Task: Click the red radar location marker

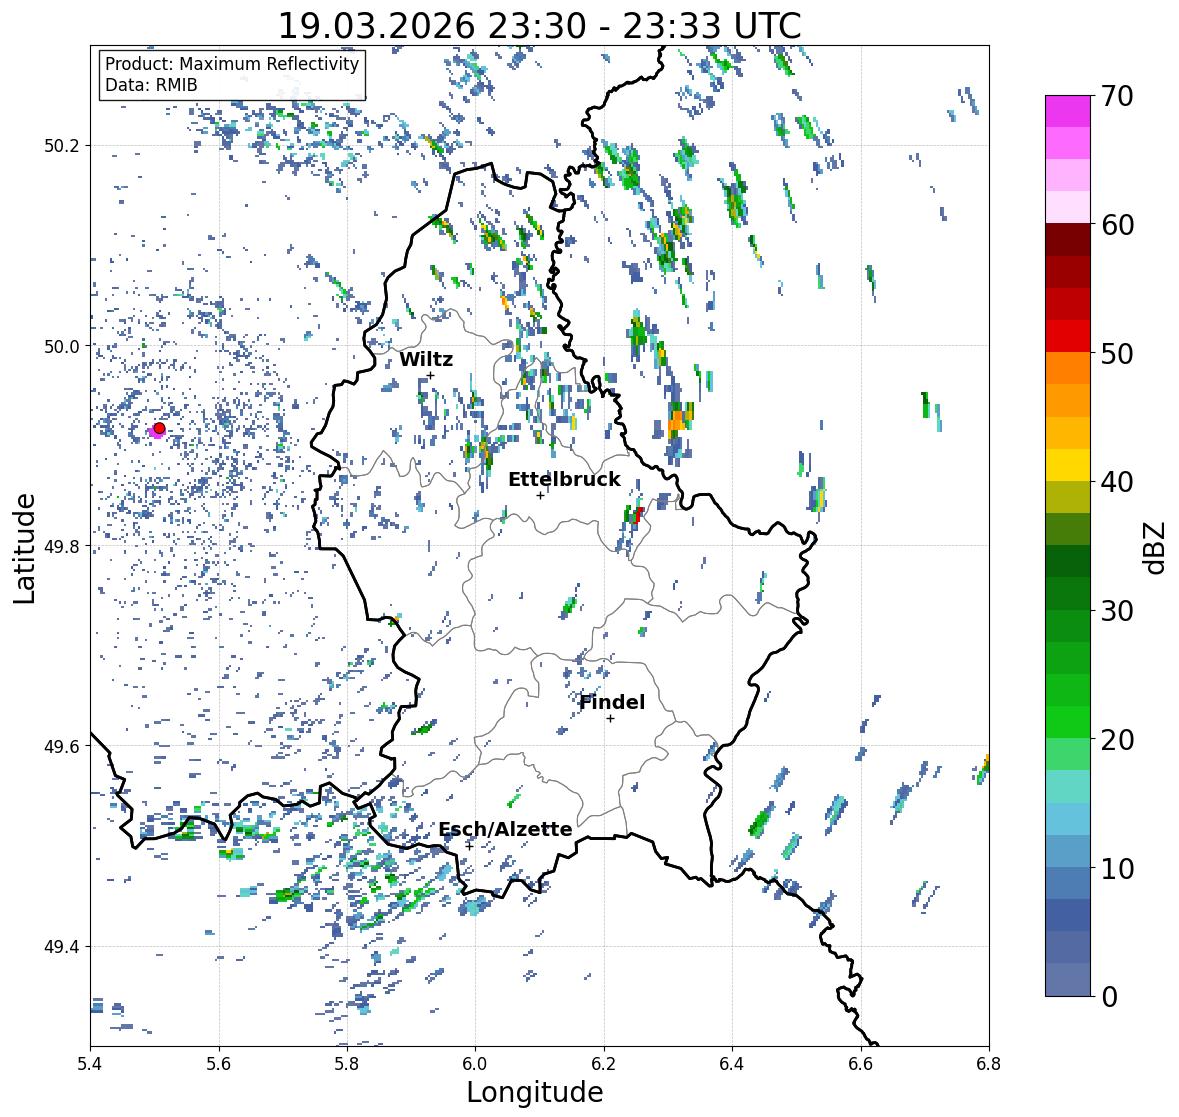Action: click(x=159, y=428)
